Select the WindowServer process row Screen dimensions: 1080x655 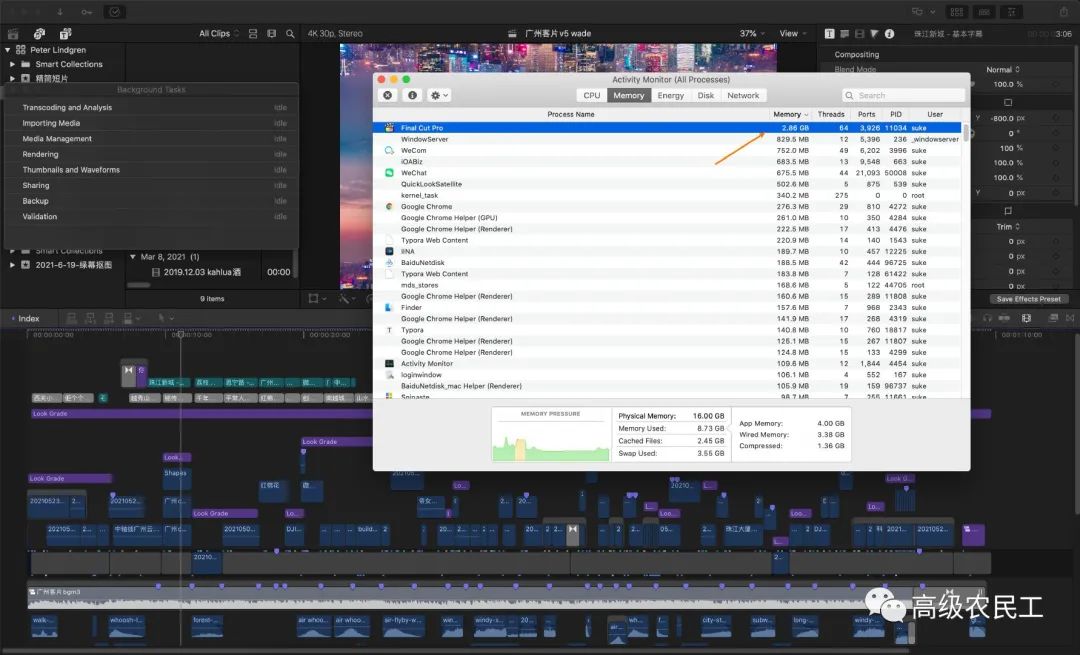click(x=667, y=139)
